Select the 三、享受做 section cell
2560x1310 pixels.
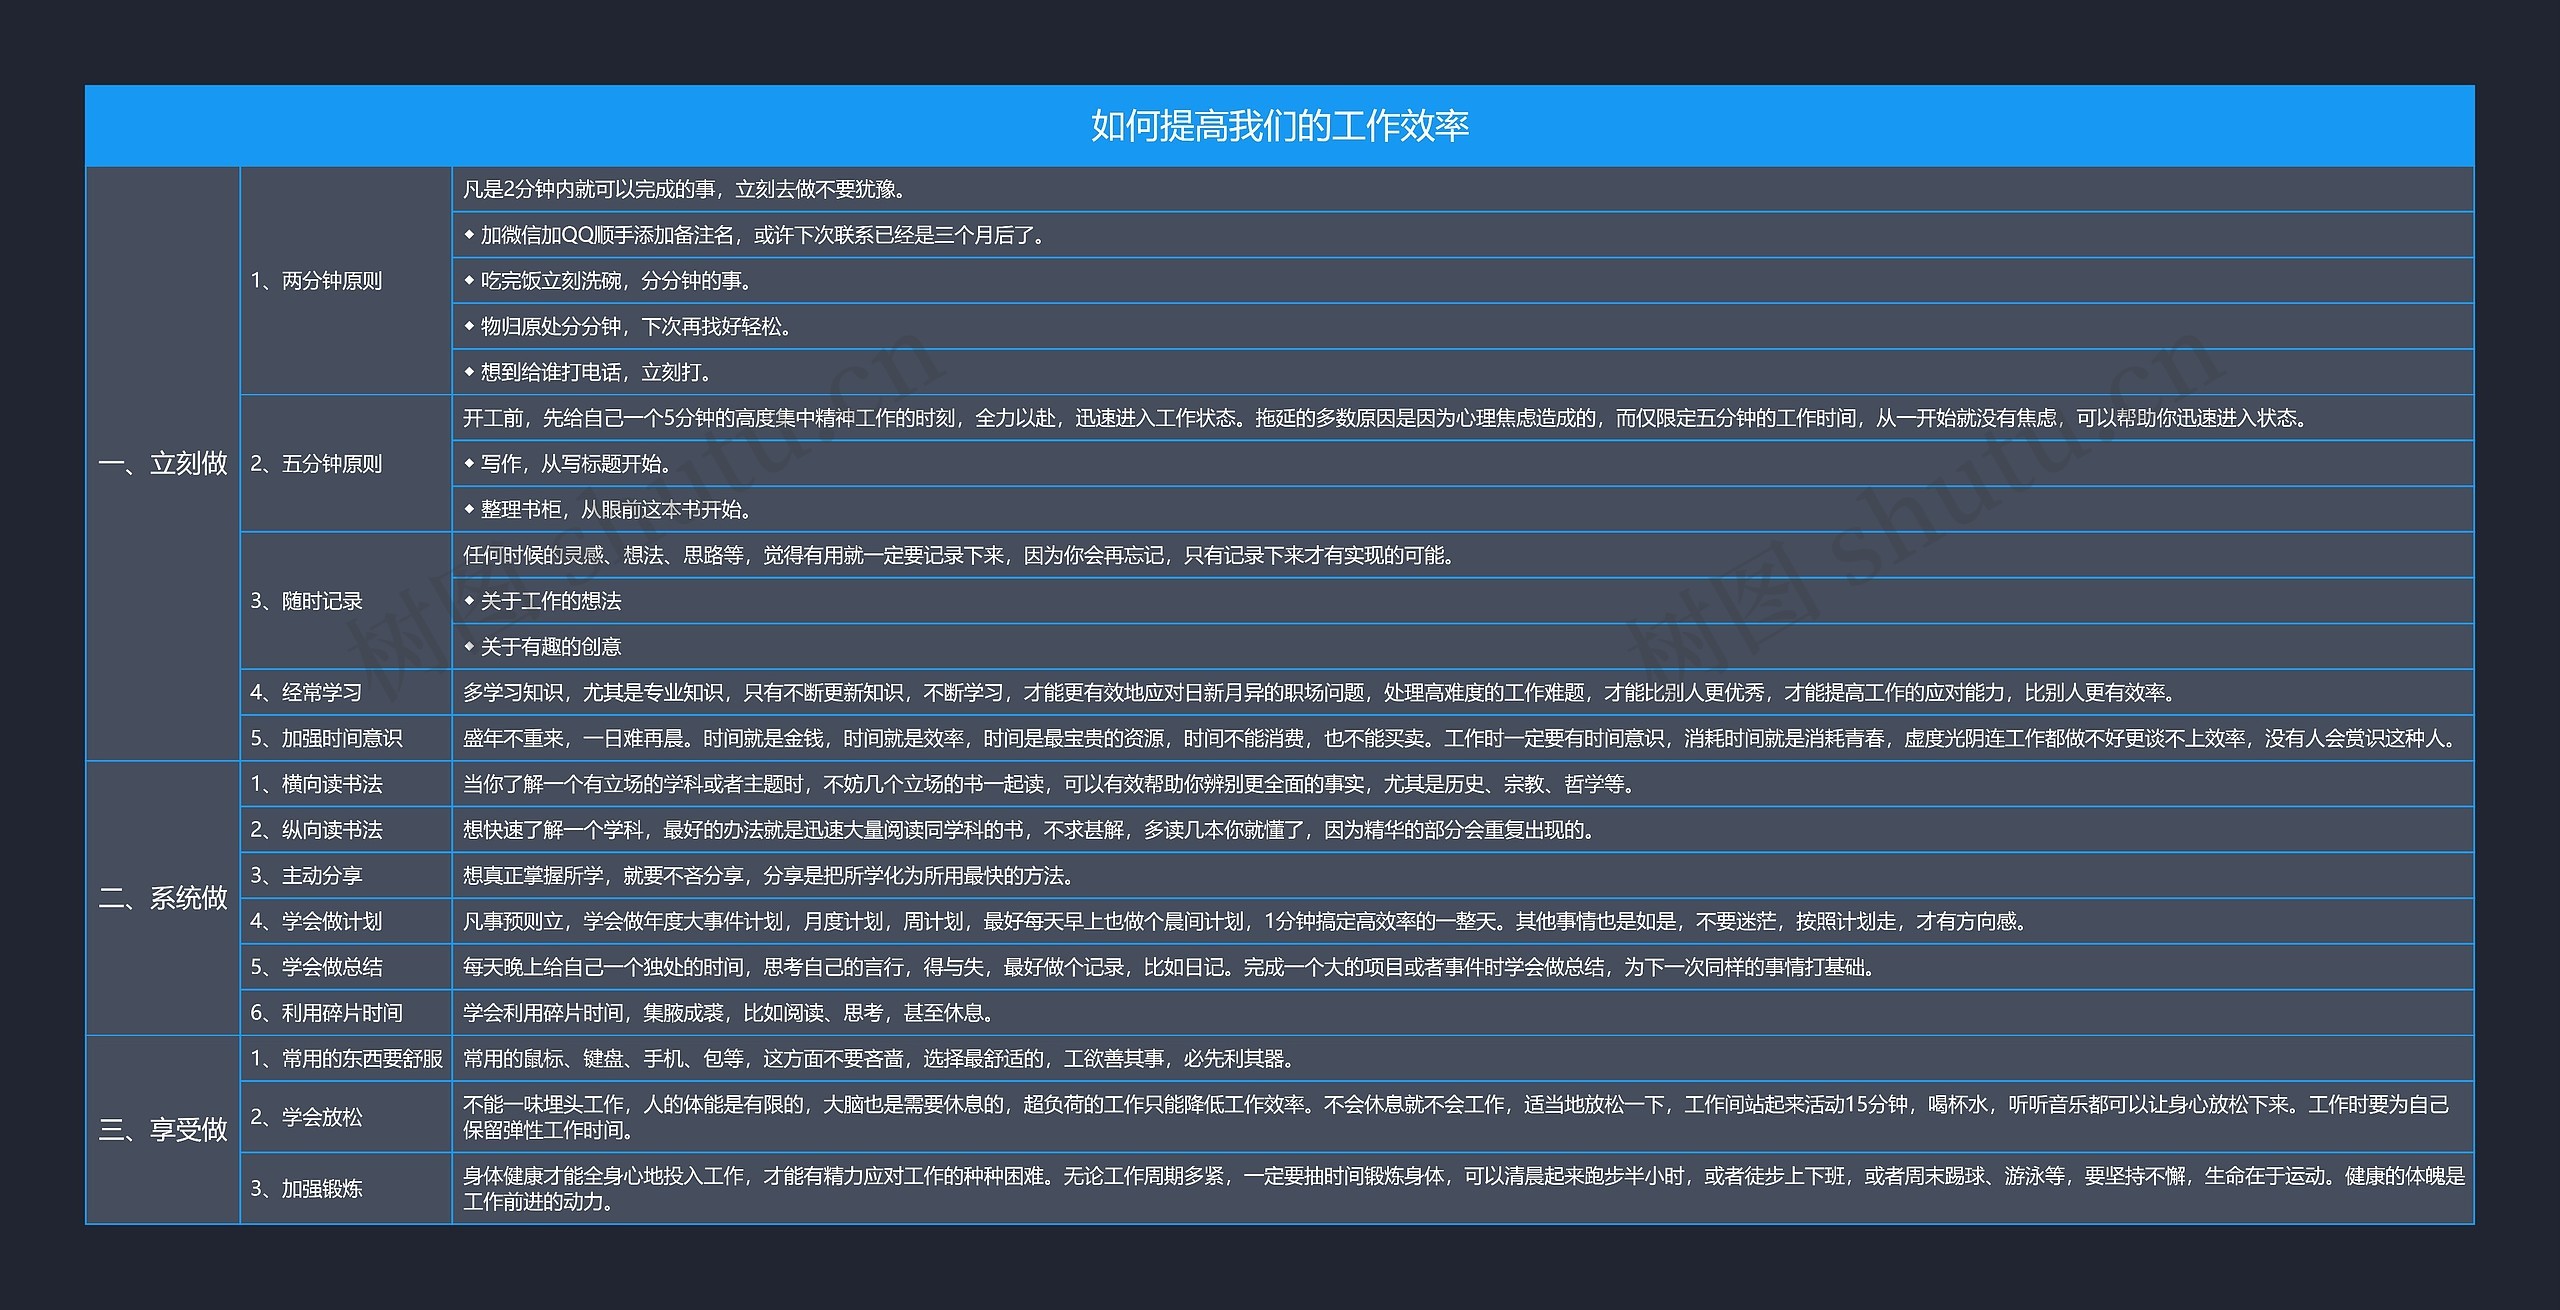click(162, 1130)
